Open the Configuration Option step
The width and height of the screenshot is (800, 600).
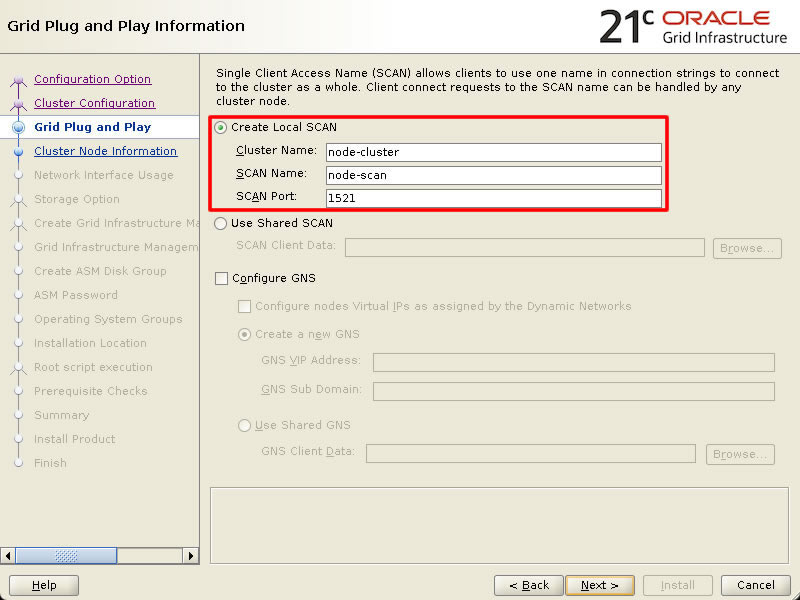click(x=92, y=79)
